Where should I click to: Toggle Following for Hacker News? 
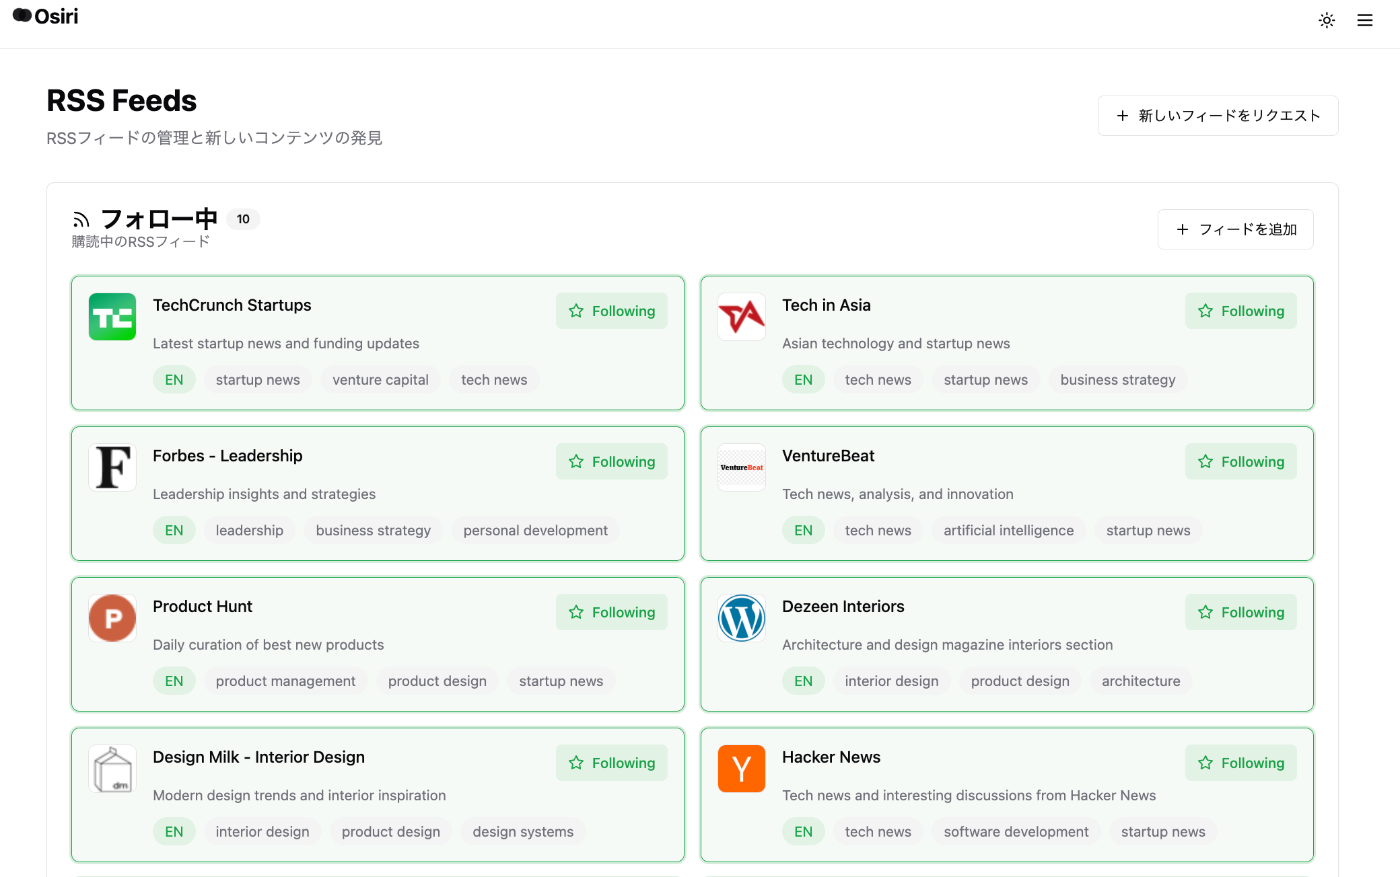point(1241,763)
